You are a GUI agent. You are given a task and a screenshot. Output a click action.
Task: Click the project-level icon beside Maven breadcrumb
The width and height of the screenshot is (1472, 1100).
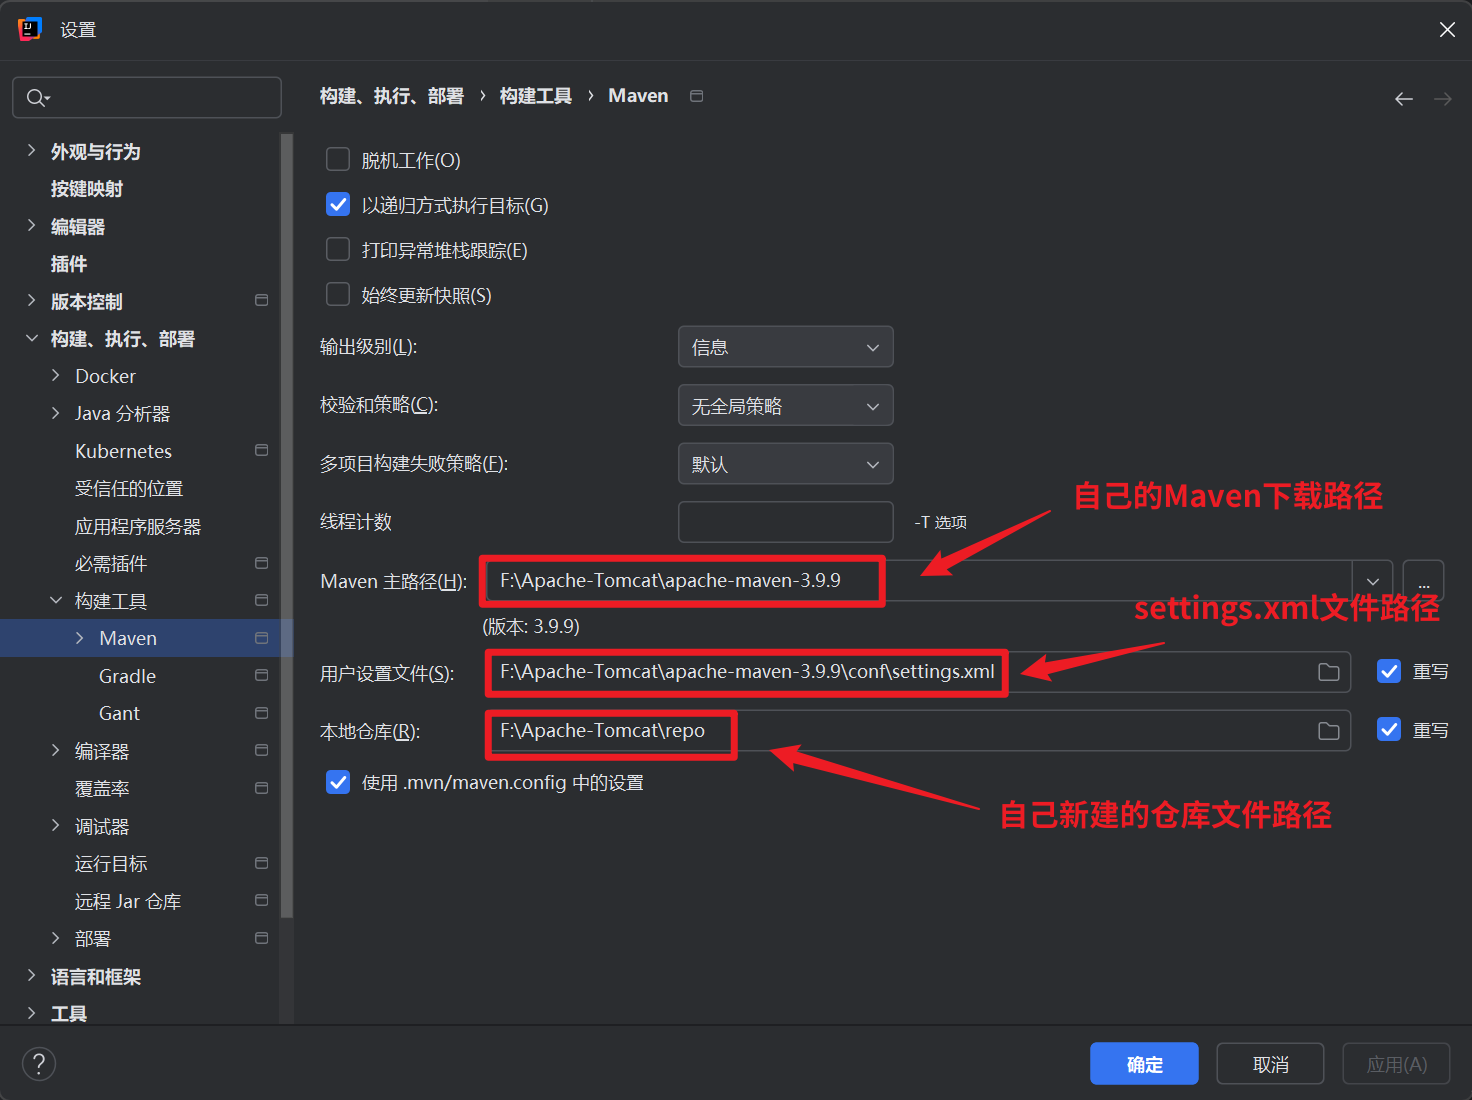pos(697,96)
